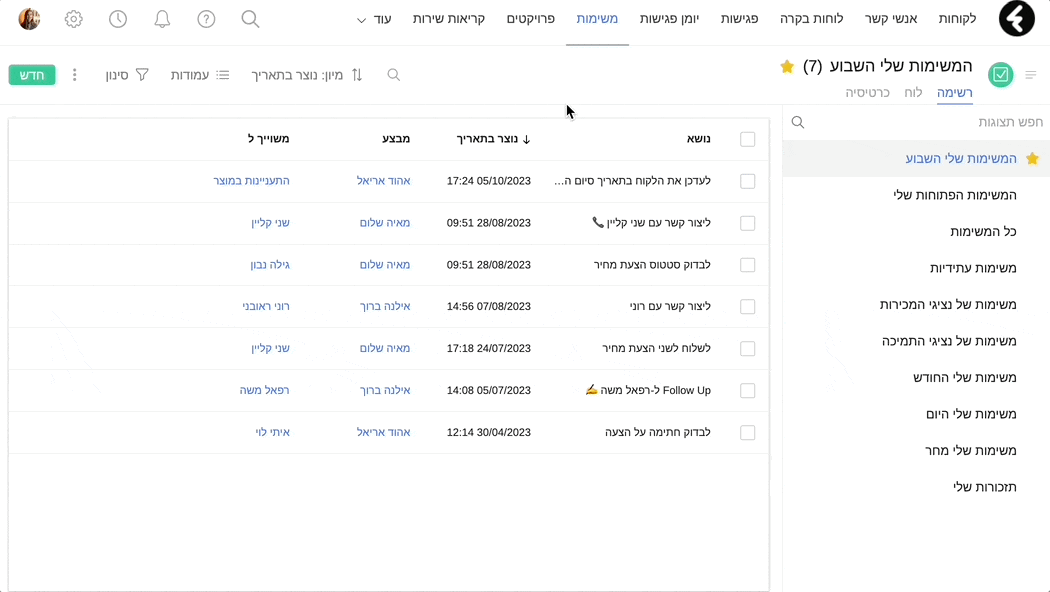
Task: Open אהוד אריאל in לעדכן את הלקוח row
Action: pos(383,181)
